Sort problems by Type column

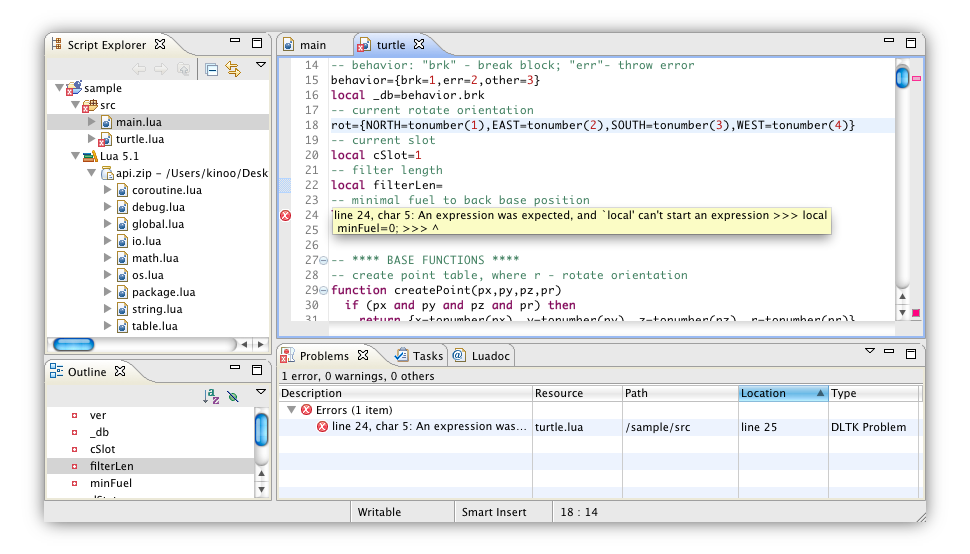click(874, 393)
